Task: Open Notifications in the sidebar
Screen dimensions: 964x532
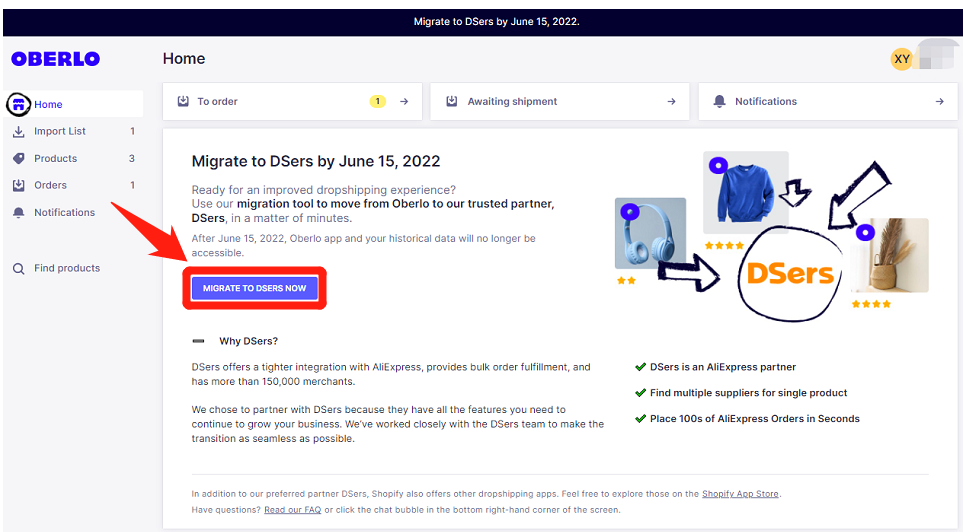Action: pyautogui.click(x=74, y=213)
